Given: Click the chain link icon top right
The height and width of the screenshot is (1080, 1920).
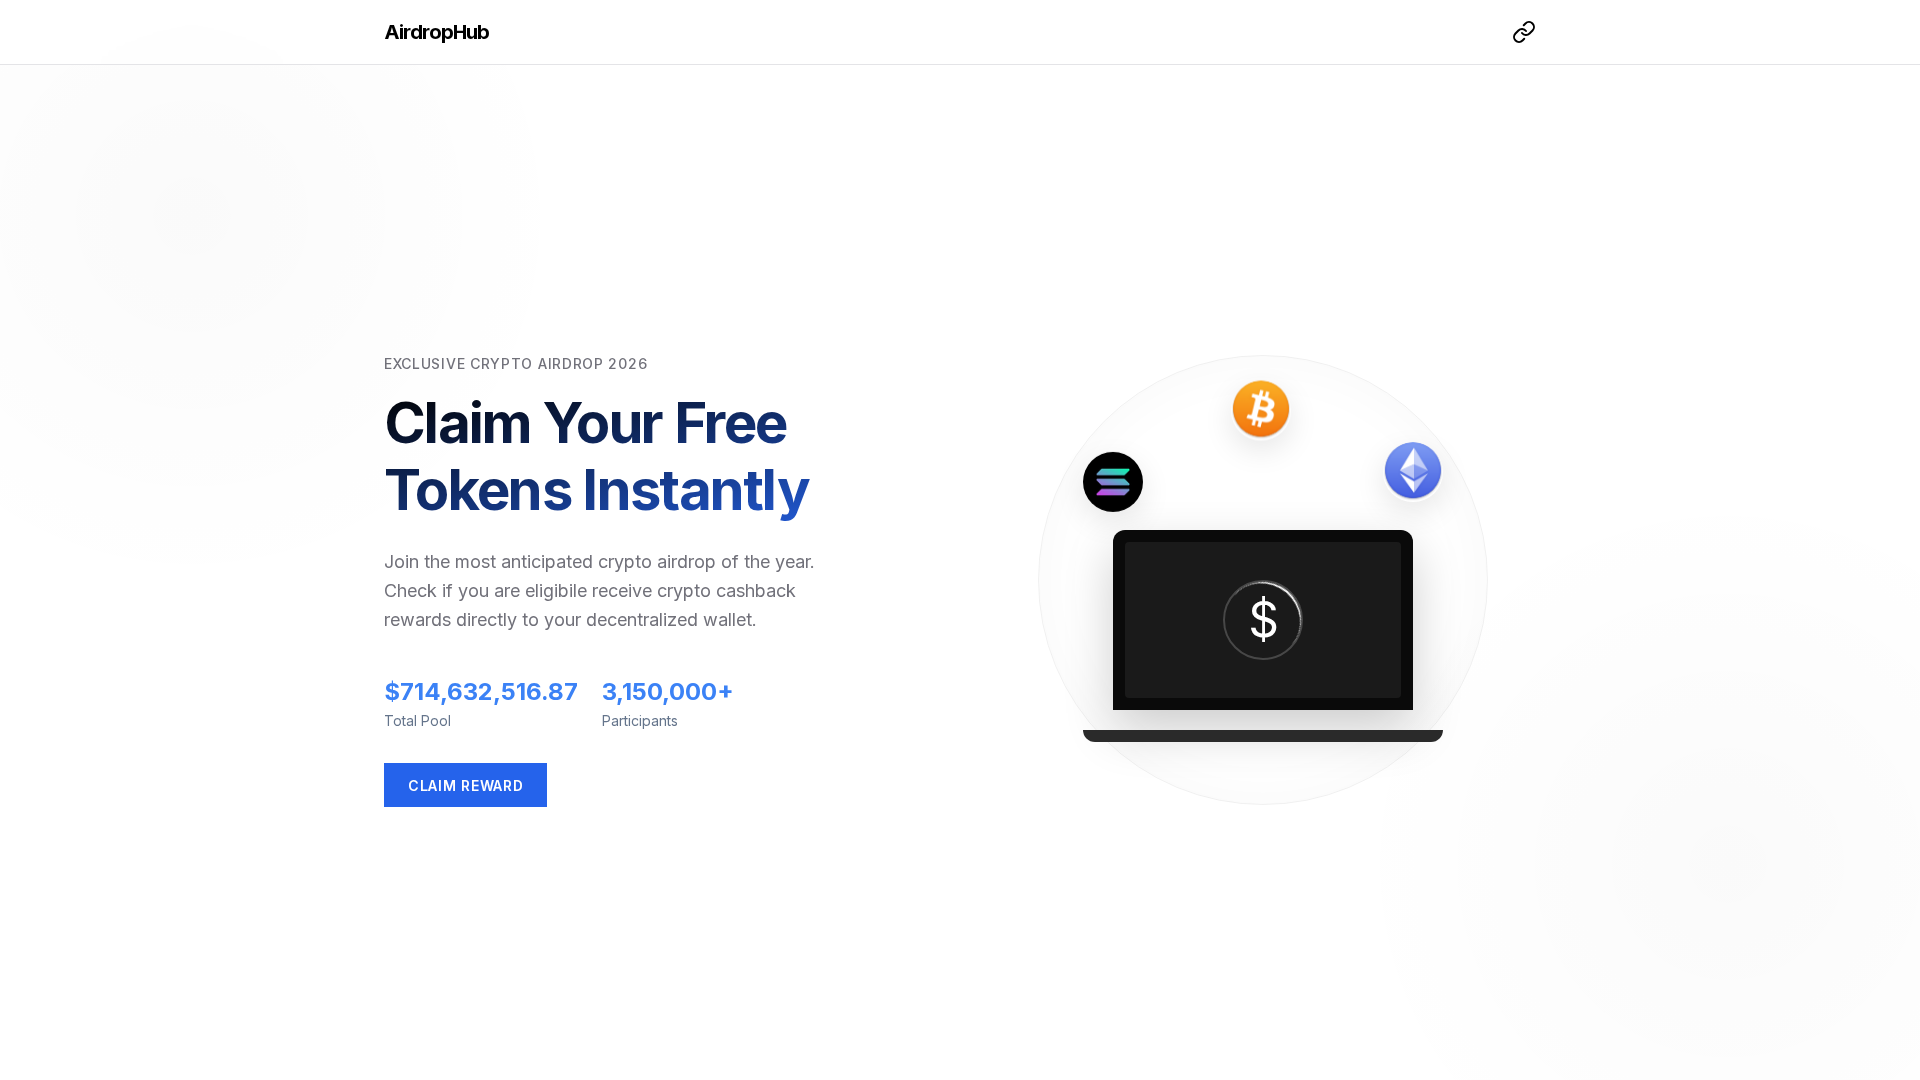Looking at the screenshot, I should (x=1523, y=32).
